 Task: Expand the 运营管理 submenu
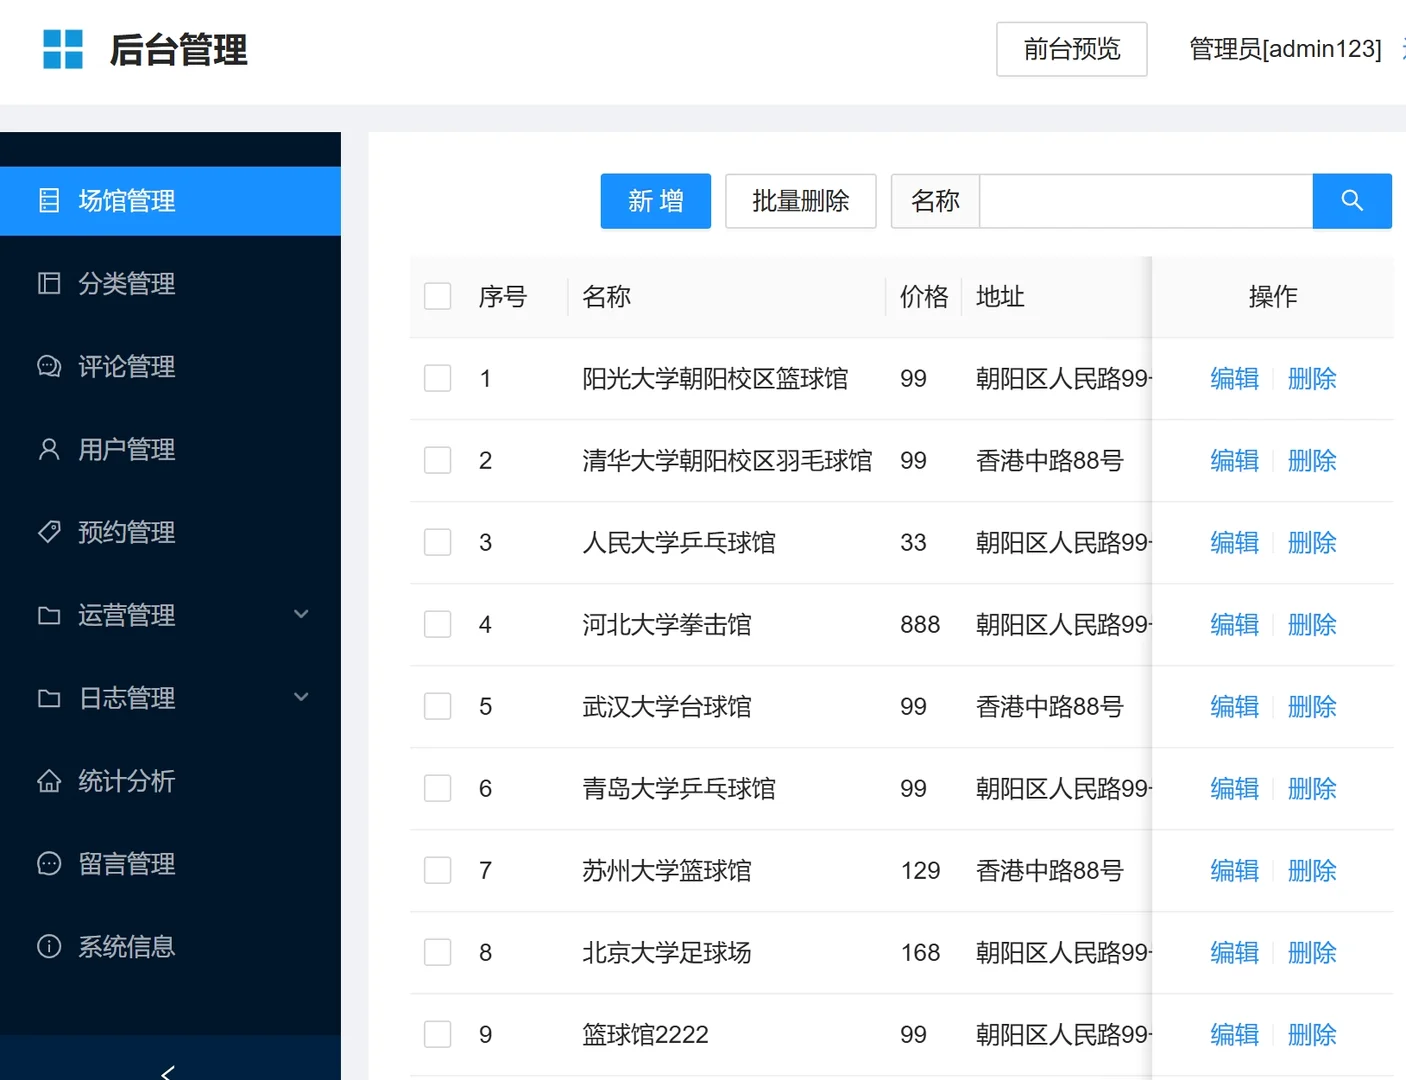(x=301, y=615)
